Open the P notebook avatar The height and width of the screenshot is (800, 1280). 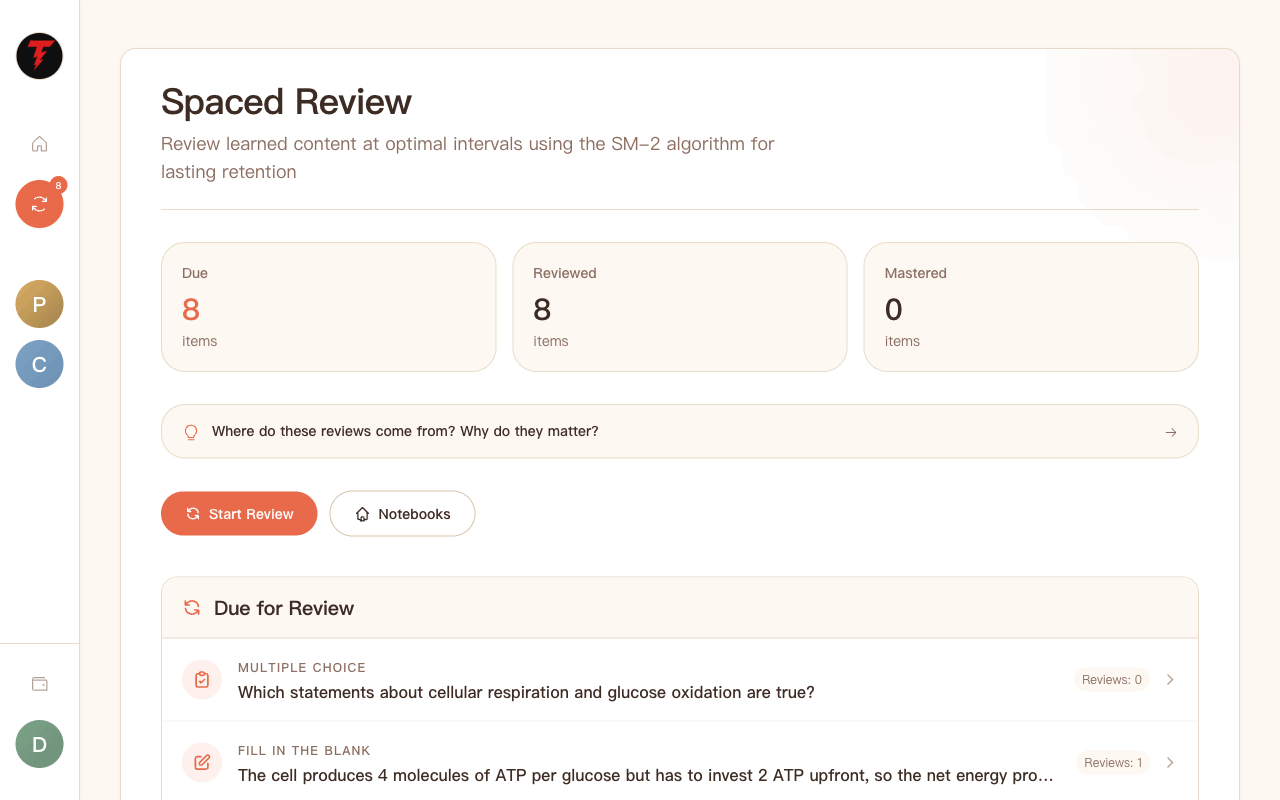point(40,304)
